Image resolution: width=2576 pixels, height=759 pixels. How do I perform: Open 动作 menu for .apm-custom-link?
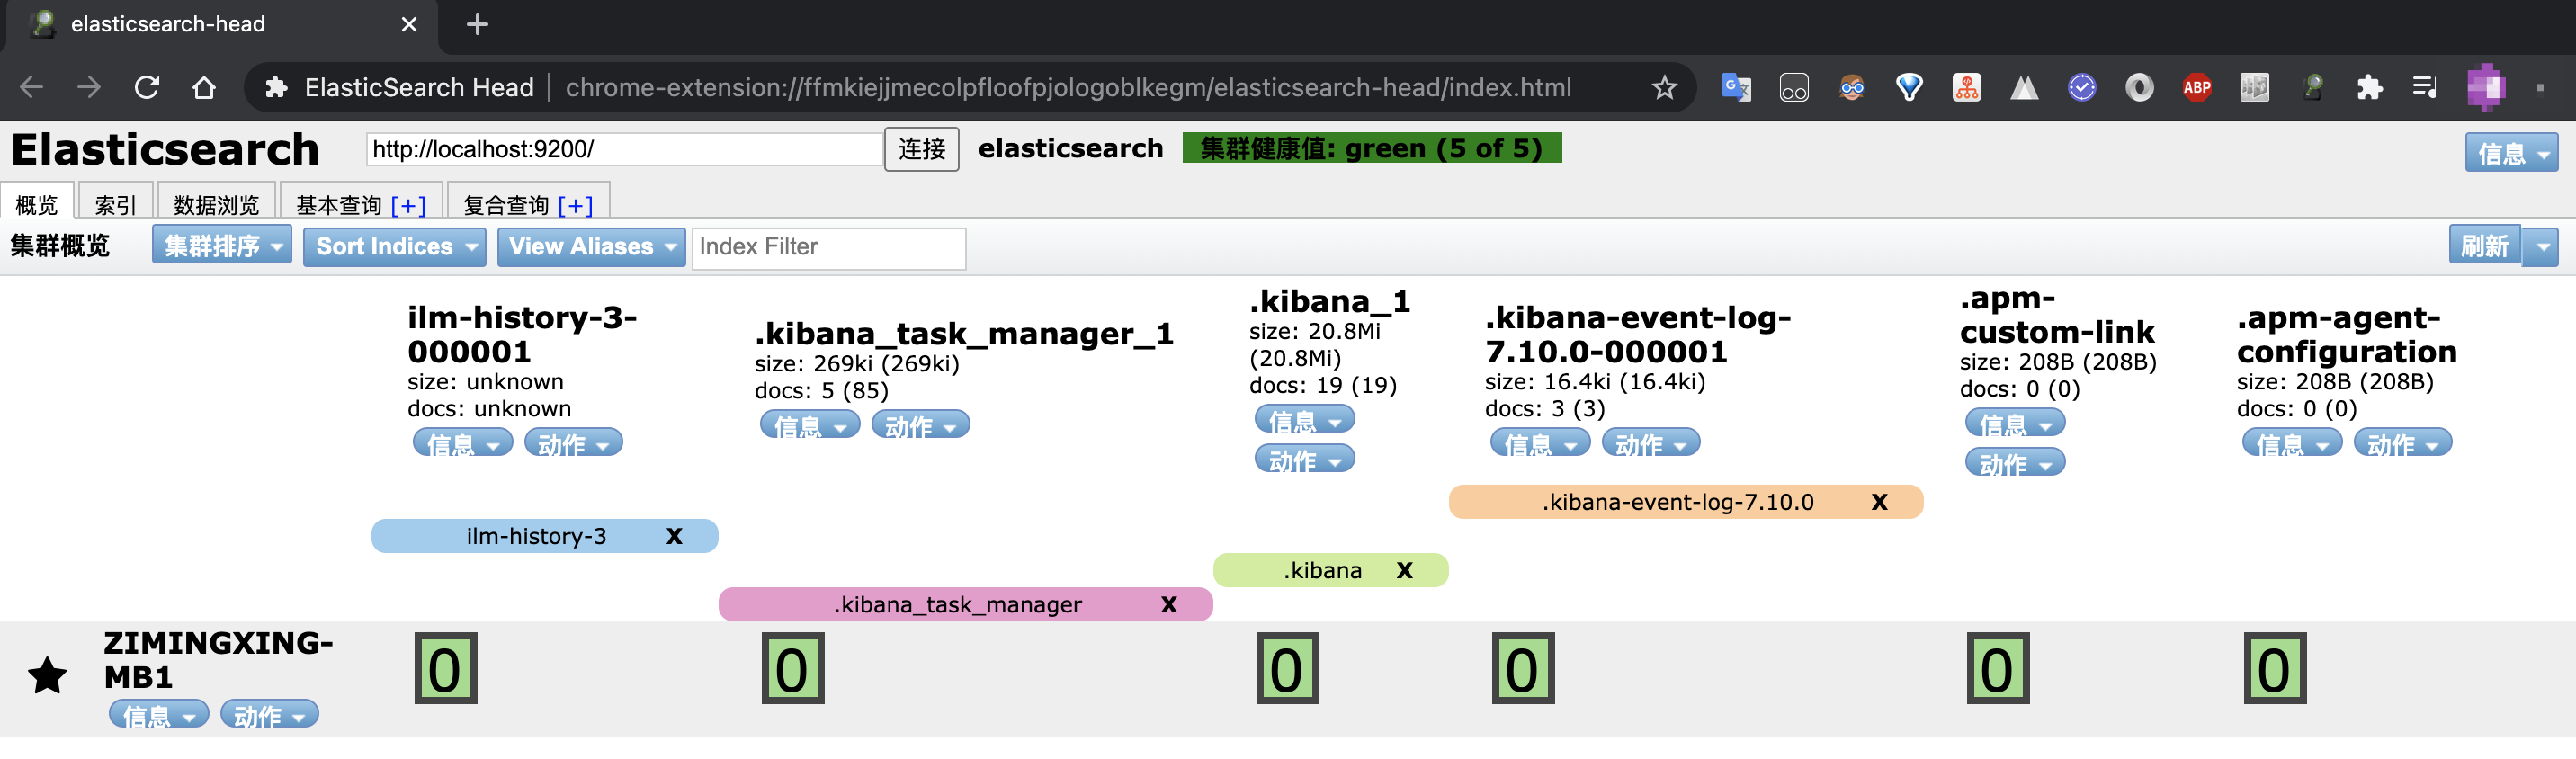click(x=2015, y=463)
